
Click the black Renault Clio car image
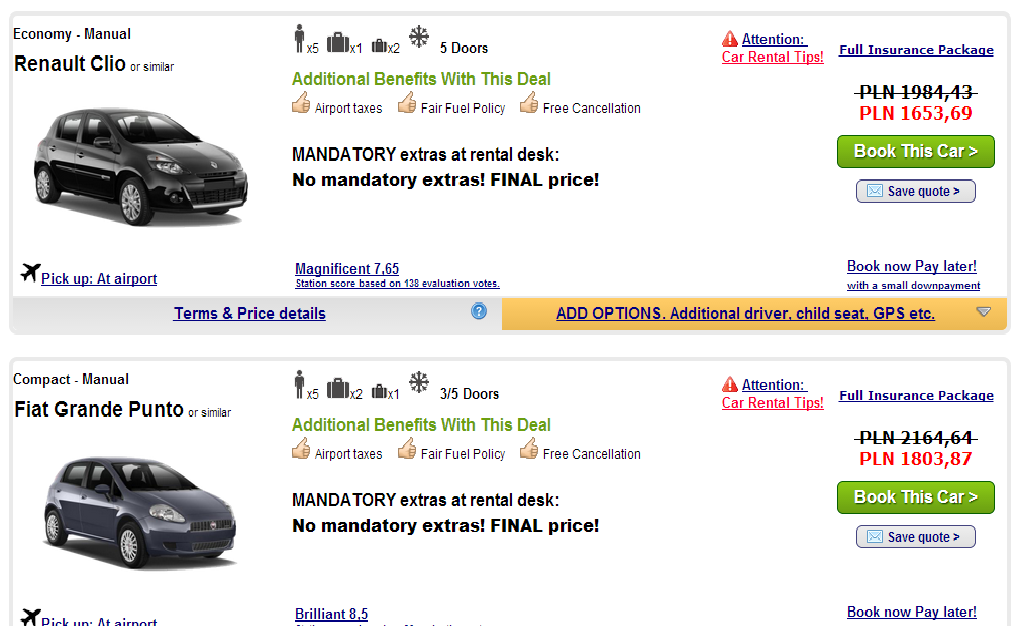tap(141, 167)
